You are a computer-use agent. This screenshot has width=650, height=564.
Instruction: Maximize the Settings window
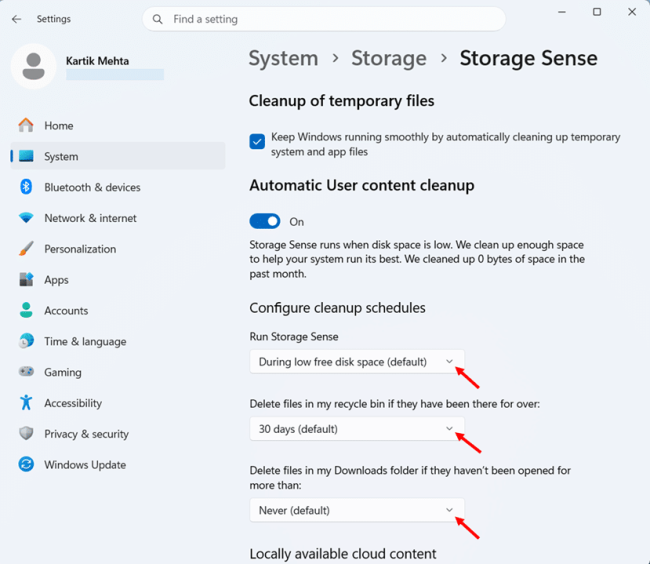coord(597,12)
